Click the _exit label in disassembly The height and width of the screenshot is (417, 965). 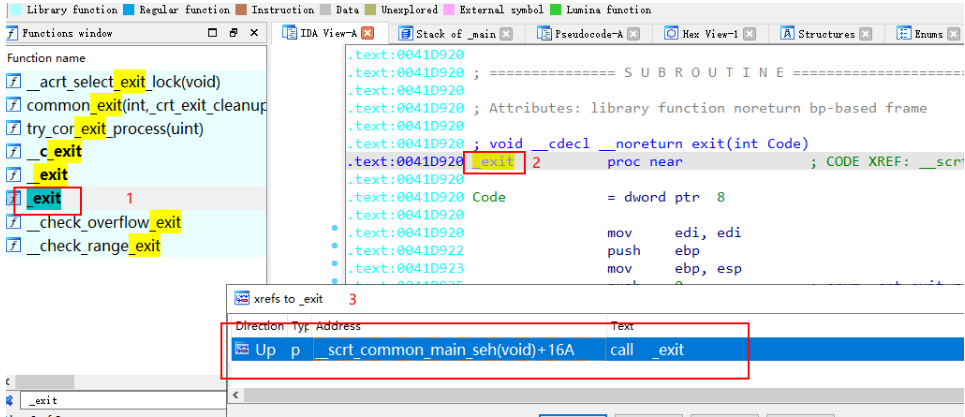[493, 162]
